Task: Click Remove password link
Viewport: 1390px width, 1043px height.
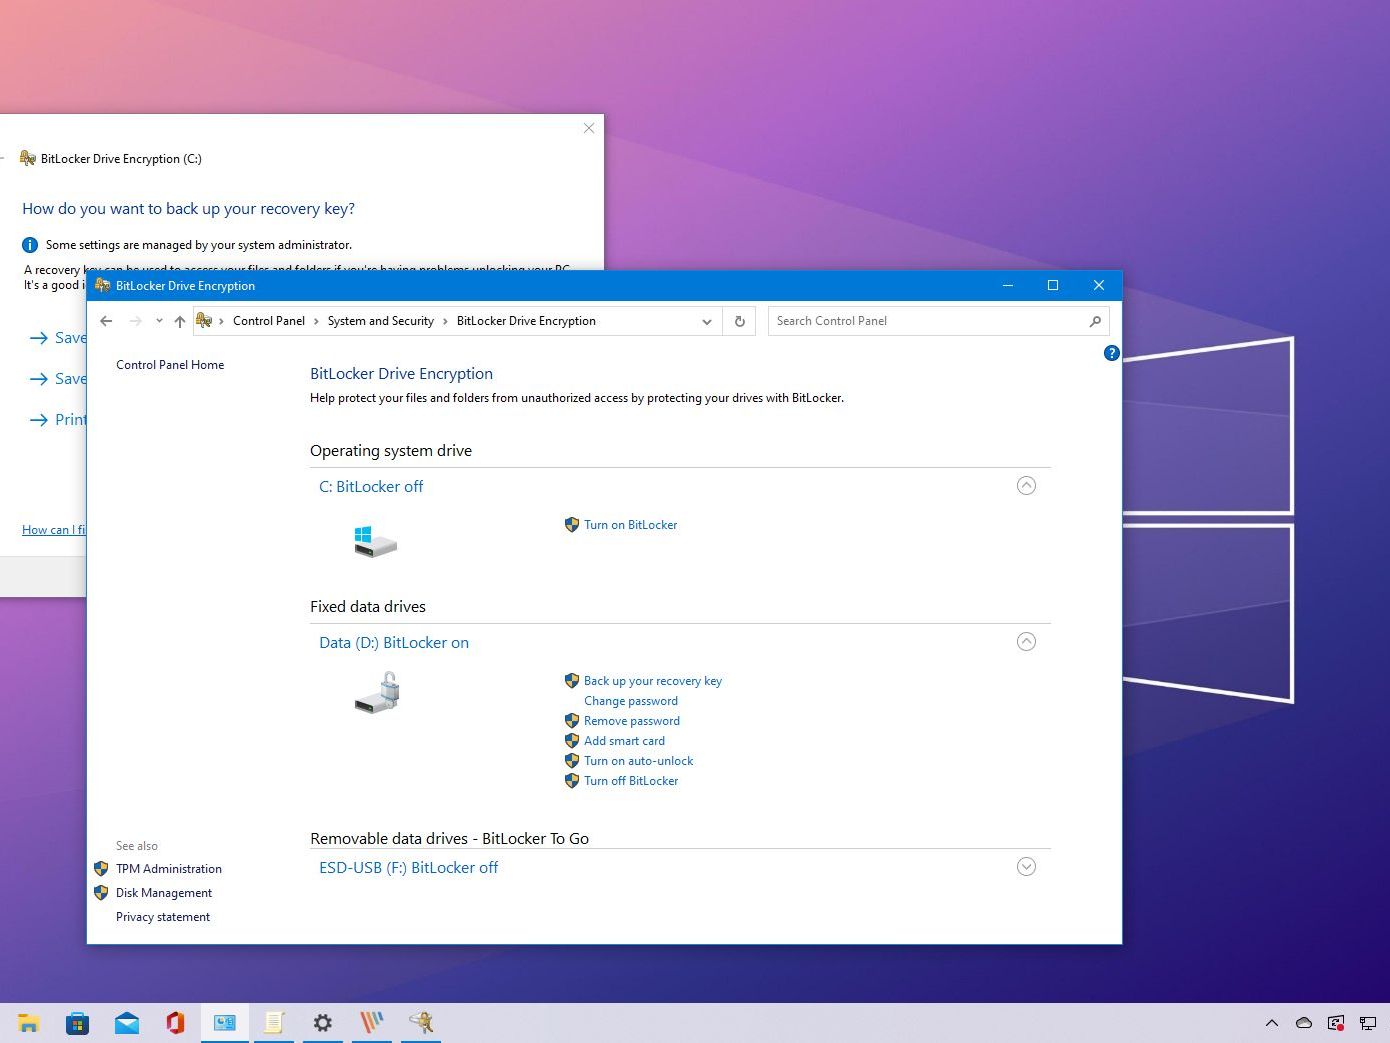Action: [x=631, y=721]
